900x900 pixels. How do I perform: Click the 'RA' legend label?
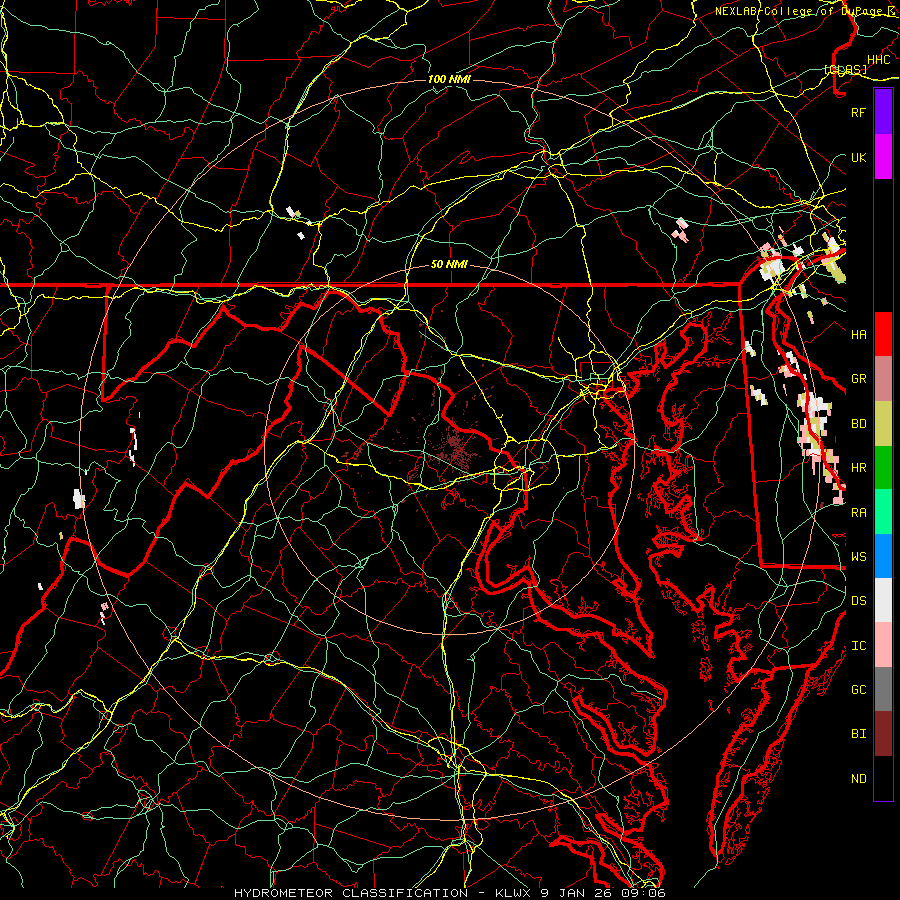(x=858, y=512)
